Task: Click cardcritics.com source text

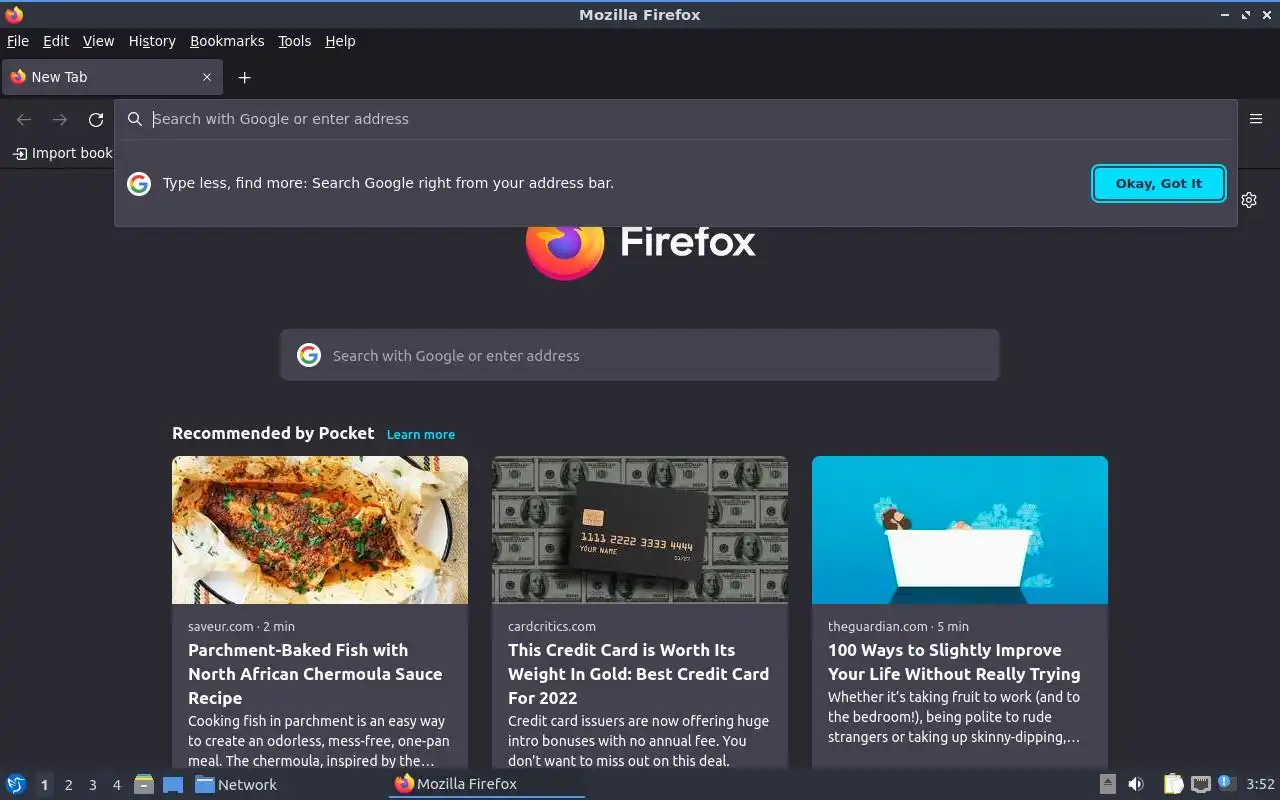Action: (x=552, y=626)
